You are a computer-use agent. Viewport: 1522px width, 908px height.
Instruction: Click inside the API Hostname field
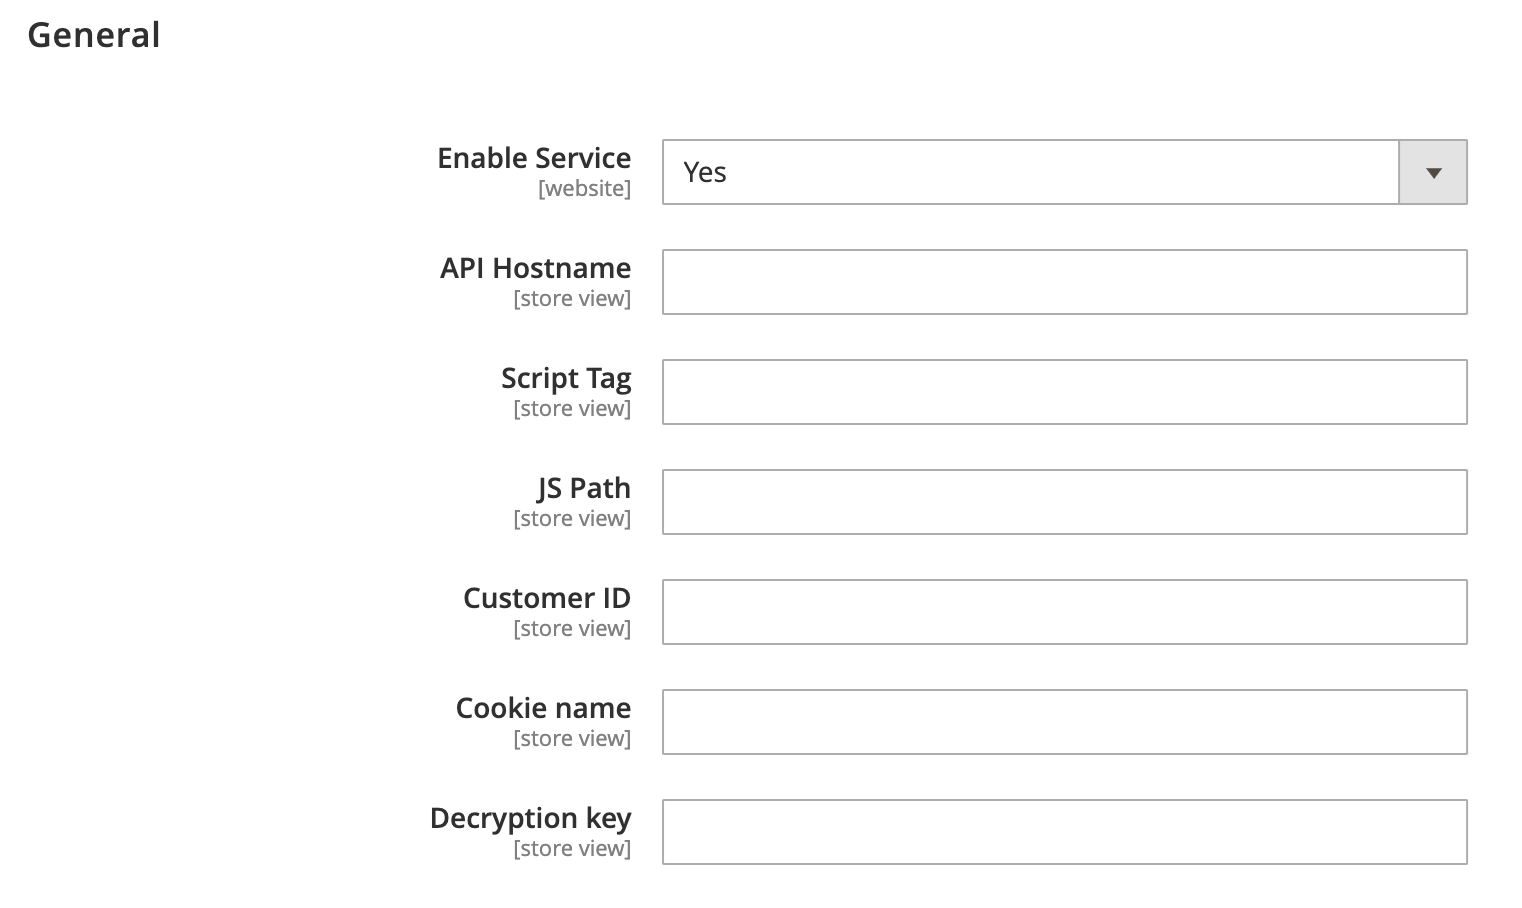click(1064, 282)
